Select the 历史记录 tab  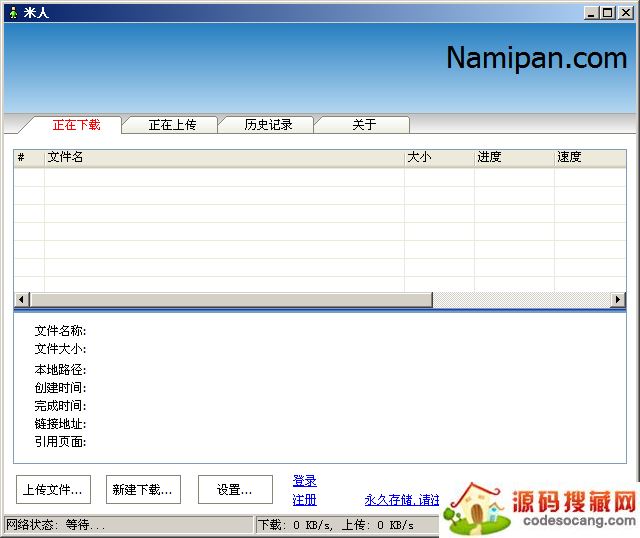[x=268, y=125]
